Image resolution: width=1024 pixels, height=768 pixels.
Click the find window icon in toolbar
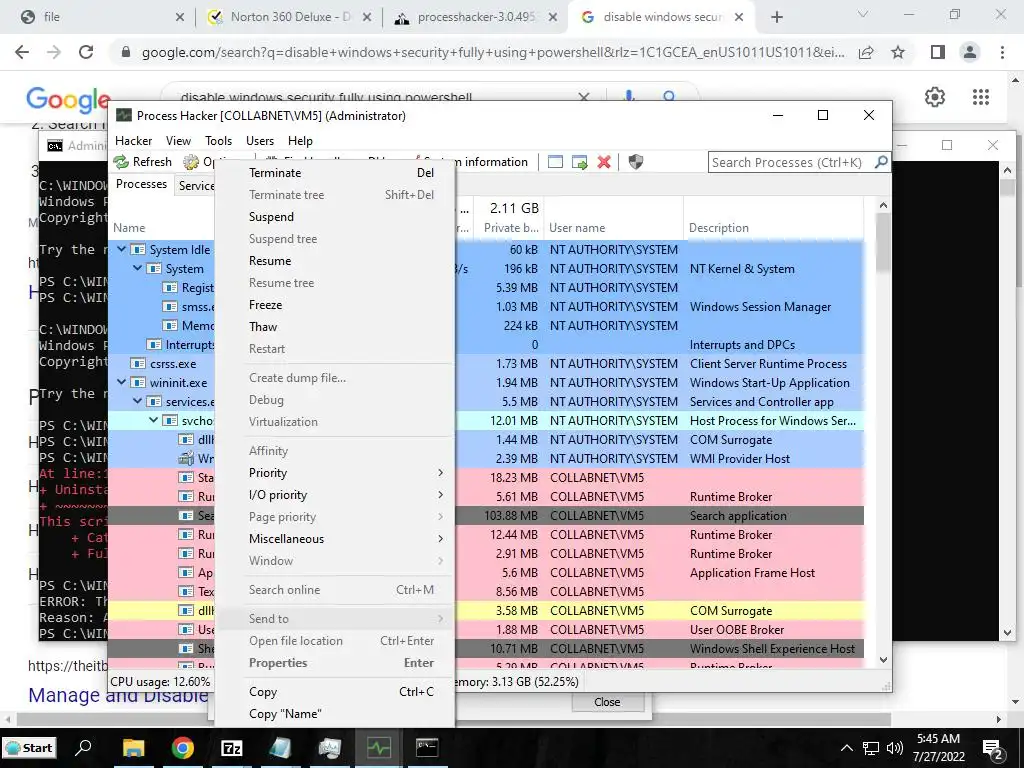pyautogui.click(x=555, y=162)
